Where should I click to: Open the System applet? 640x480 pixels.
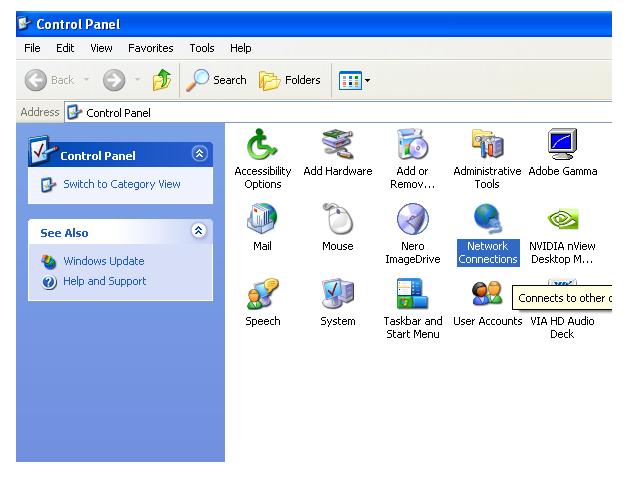pyautogui.click(x=338, y=296)
